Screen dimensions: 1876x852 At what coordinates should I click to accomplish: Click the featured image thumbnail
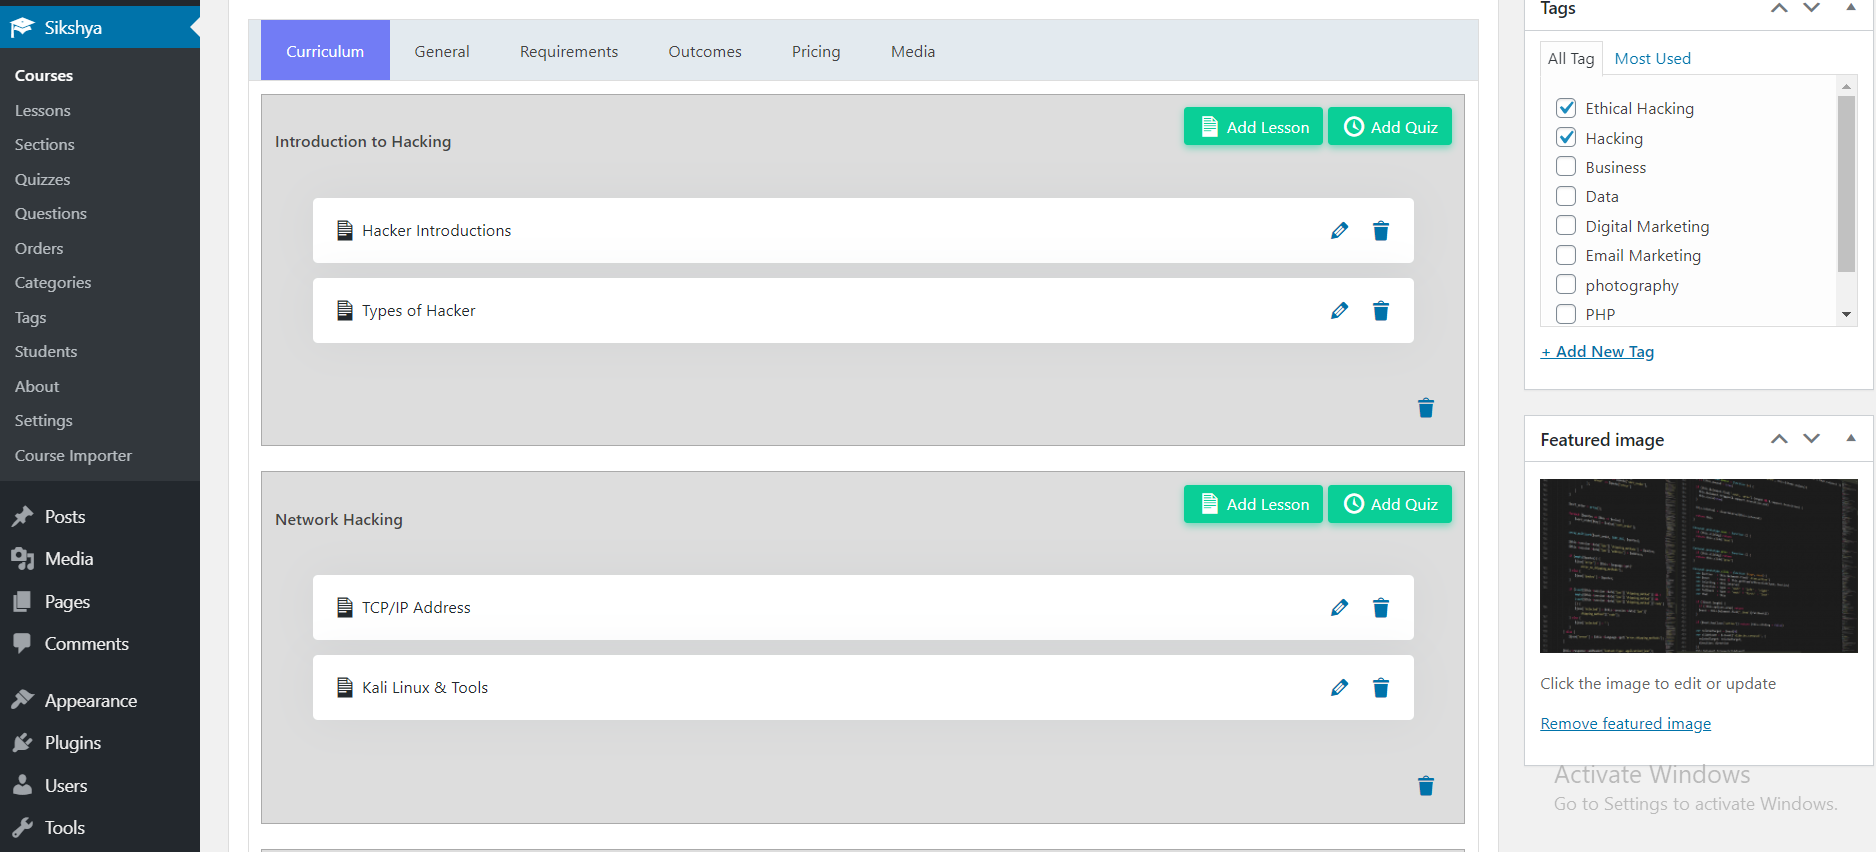pyautogui.click(x=1698, y=566)
